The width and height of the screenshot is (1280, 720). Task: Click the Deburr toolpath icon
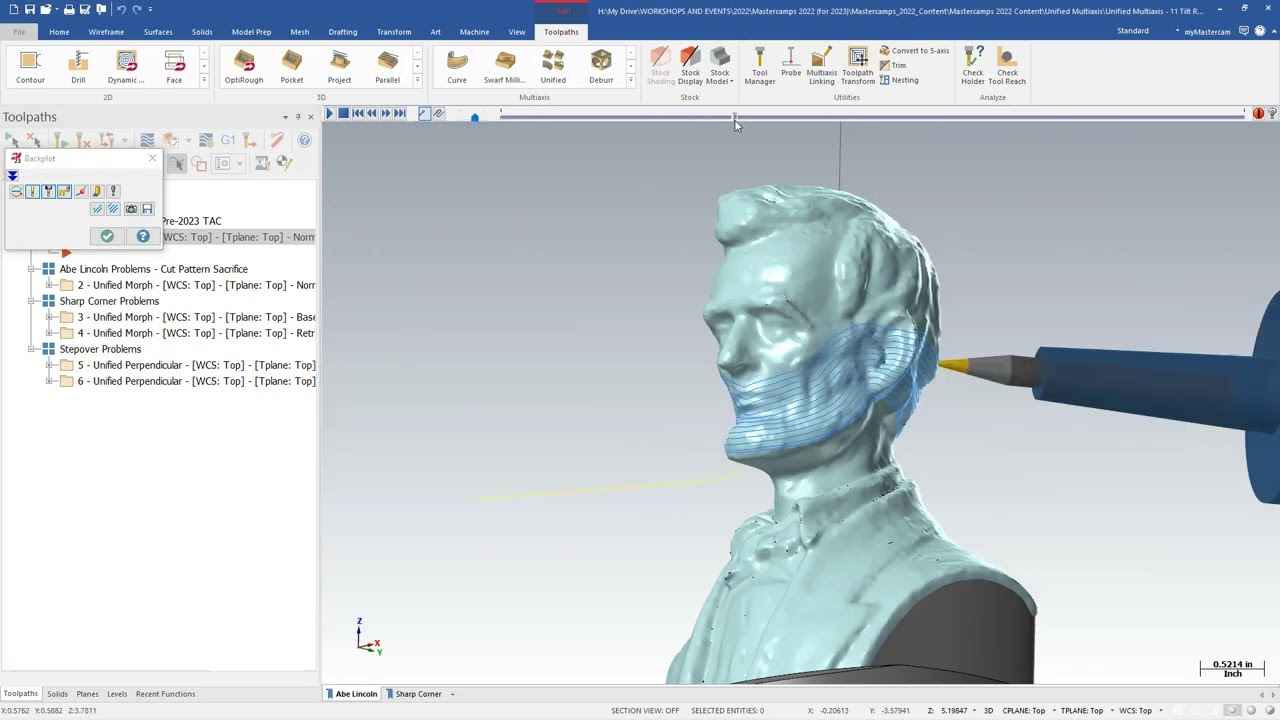[601, 66]
